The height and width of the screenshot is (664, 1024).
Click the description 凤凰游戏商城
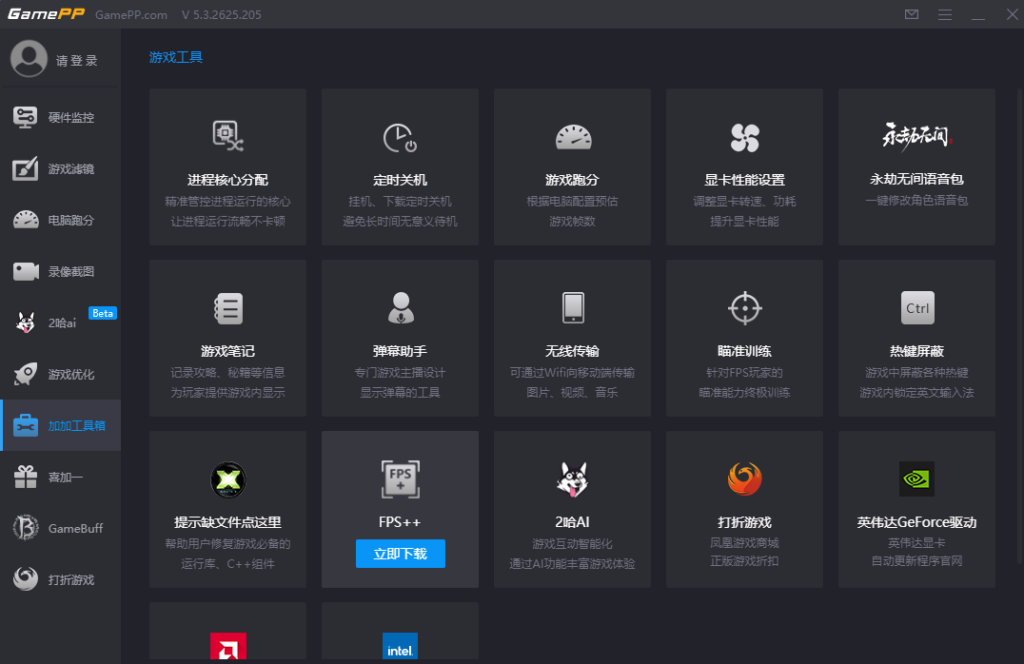744,543
